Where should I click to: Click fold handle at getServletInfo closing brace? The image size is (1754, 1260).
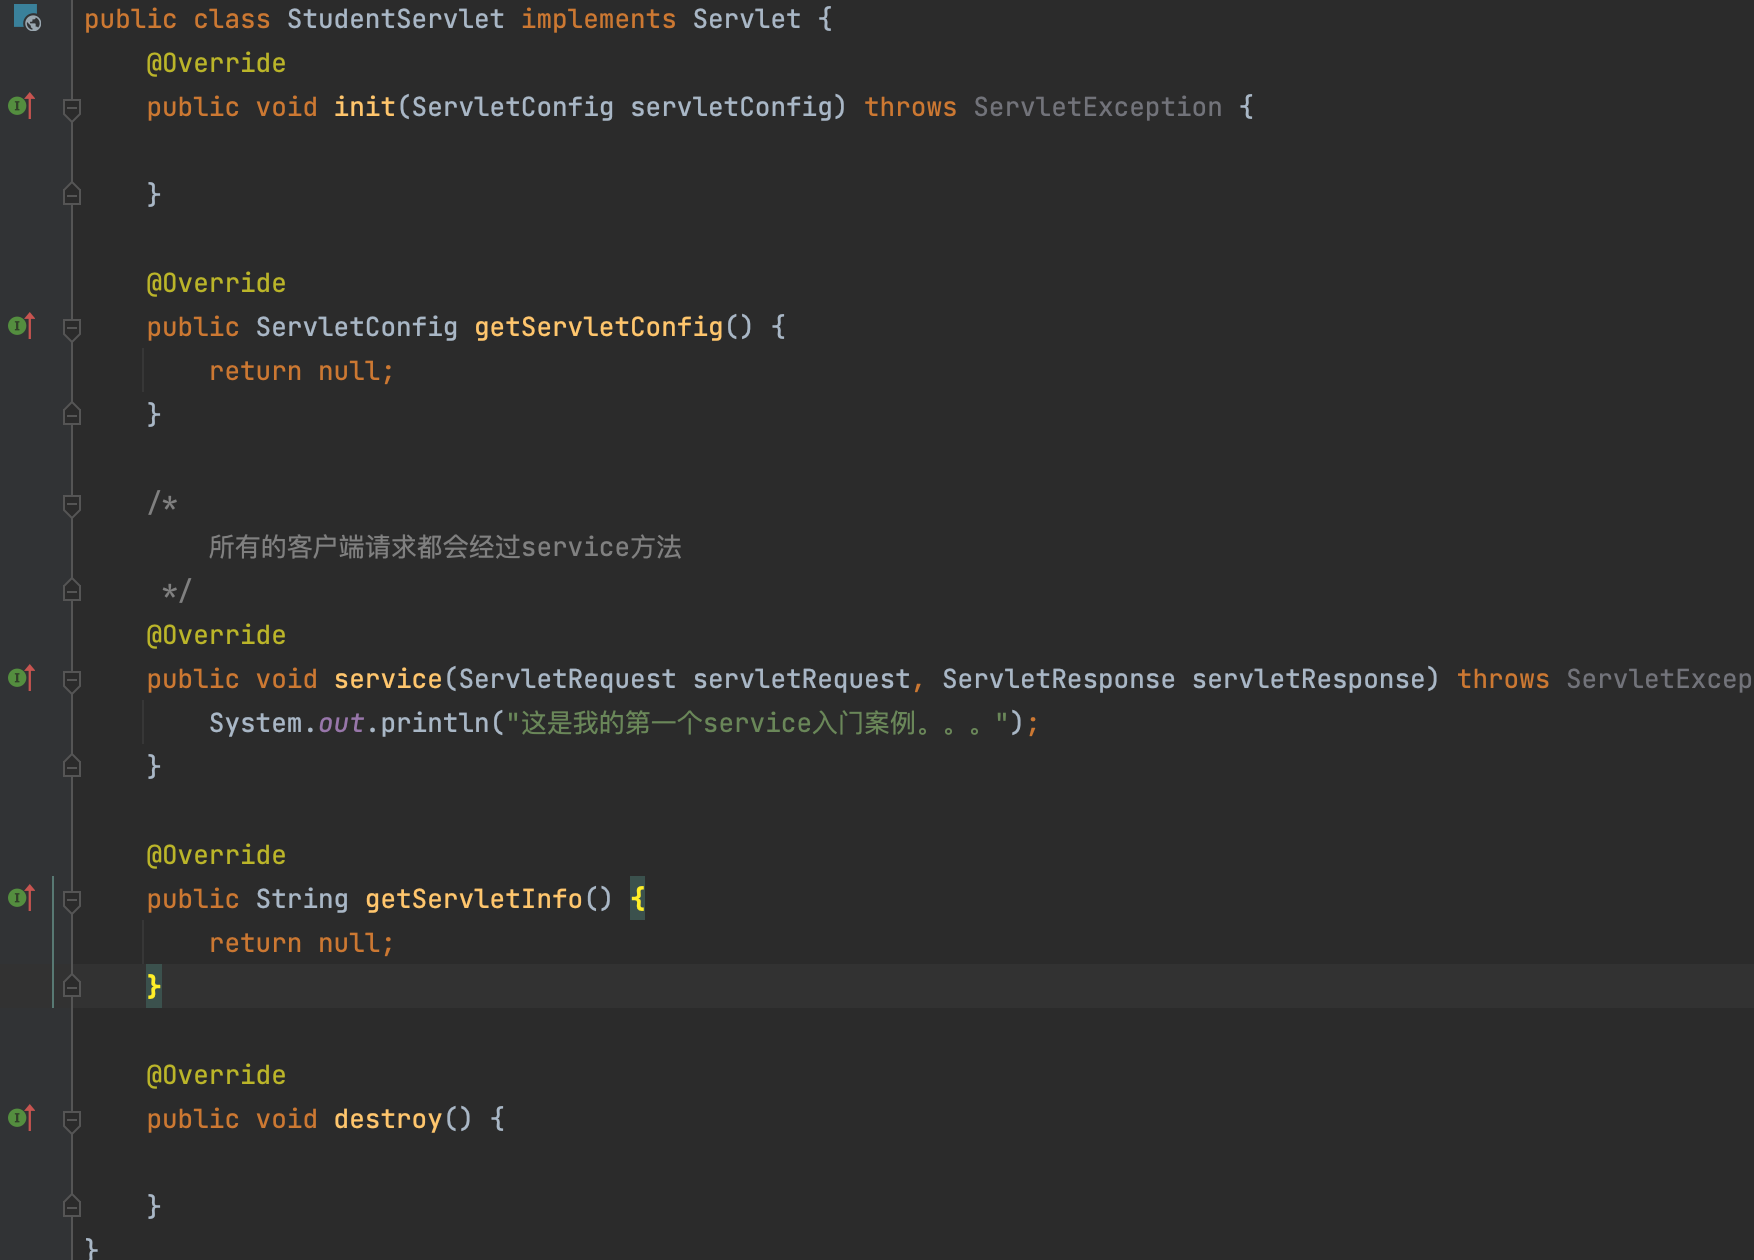pos(72,986)
